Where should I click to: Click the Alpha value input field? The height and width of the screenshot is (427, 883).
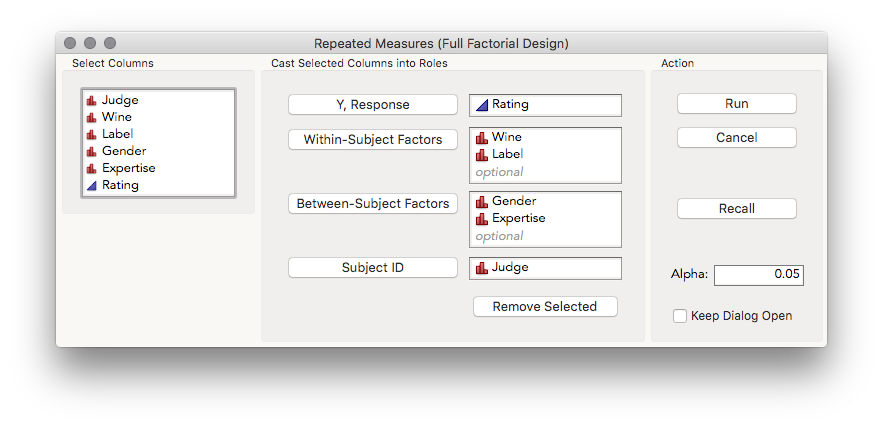(x=759, y=275)
